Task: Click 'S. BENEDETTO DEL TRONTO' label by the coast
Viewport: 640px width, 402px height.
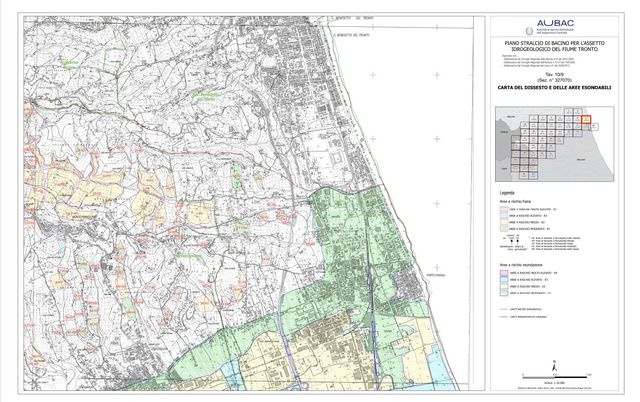Action: [x=351, y=35]
